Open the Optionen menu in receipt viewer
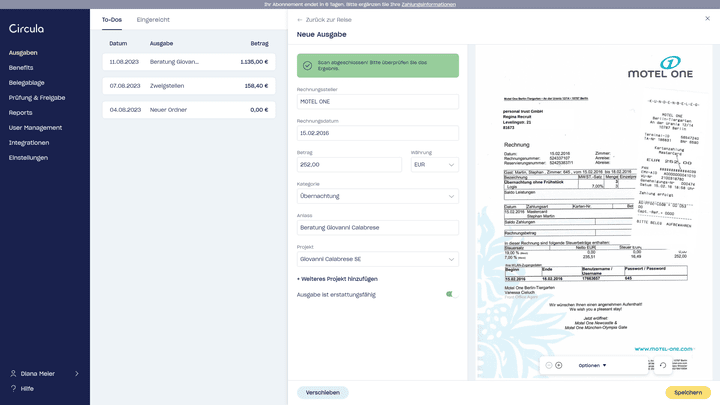The width and height of the screenshot is (720, 405). click(x=592, y=365)
